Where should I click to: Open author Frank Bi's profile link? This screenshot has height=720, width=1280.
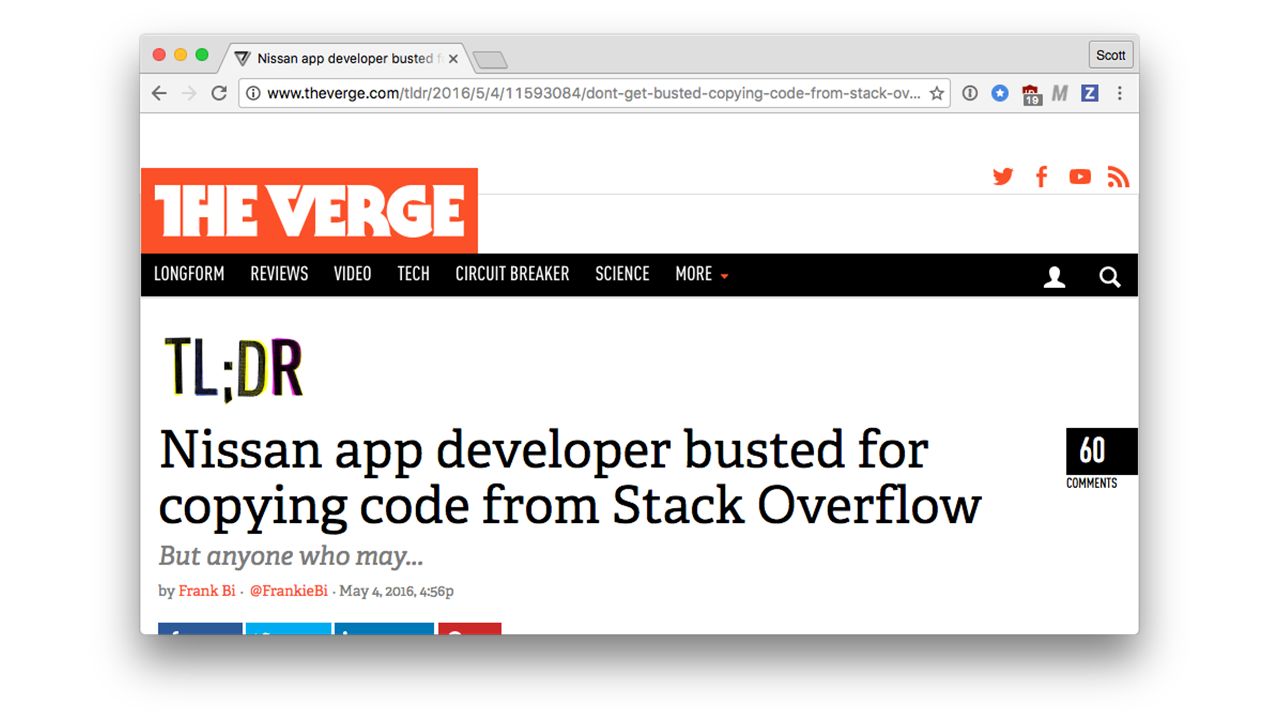coord(207,591)
